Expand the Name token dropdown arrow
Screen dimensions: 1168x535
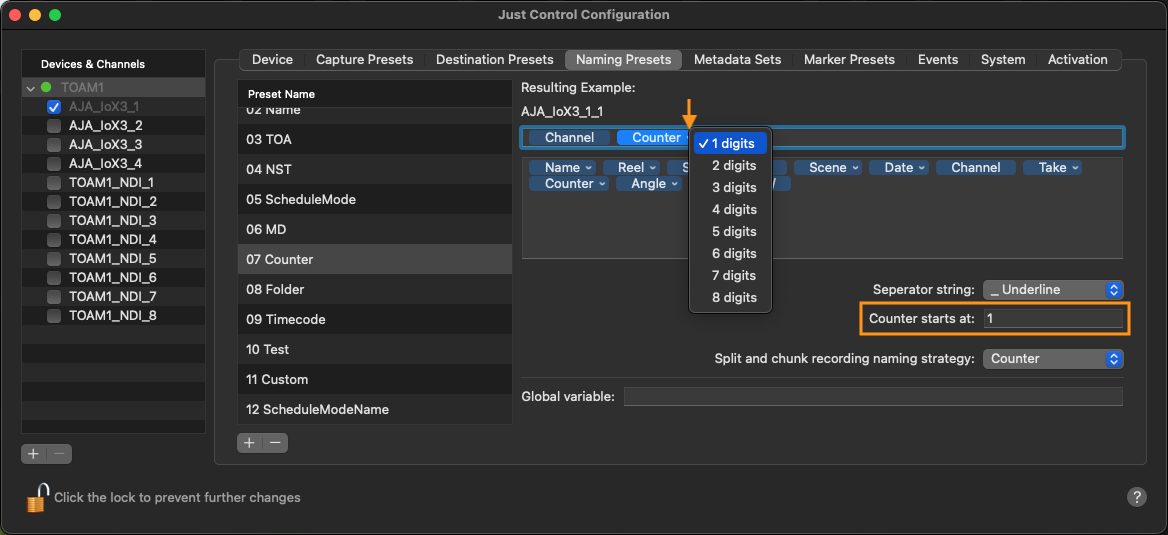(588, 168)
